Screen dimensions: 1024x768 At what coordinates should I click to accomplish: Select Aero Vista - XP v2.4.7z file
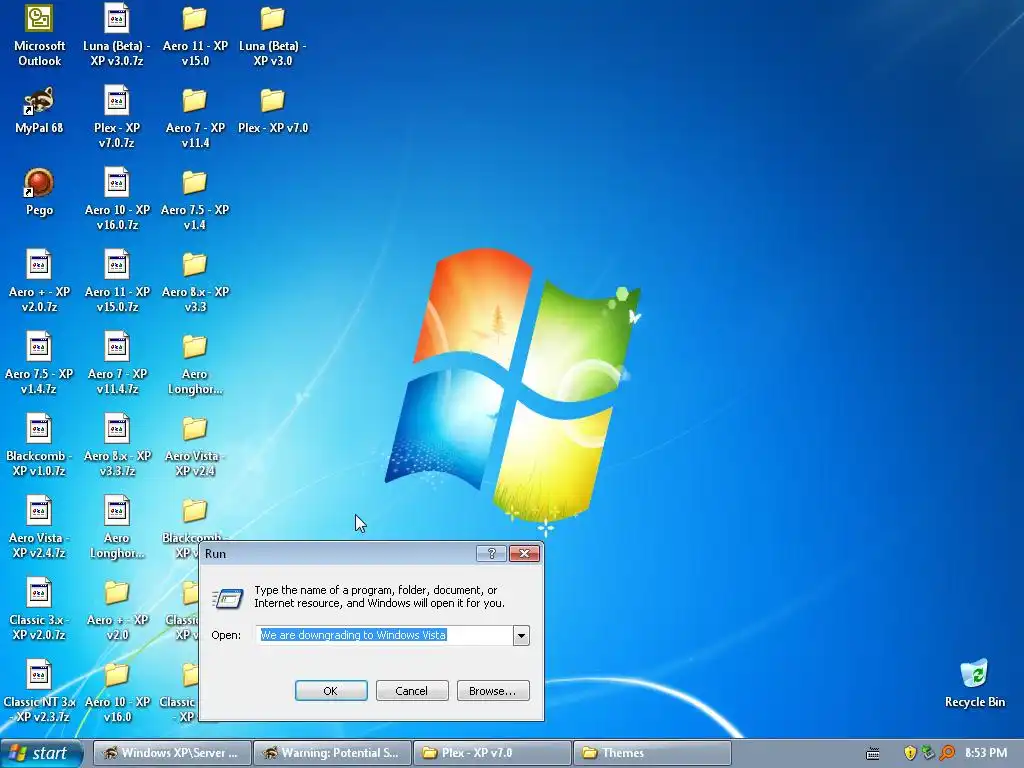pyautogui.click(x=39, y=527)
